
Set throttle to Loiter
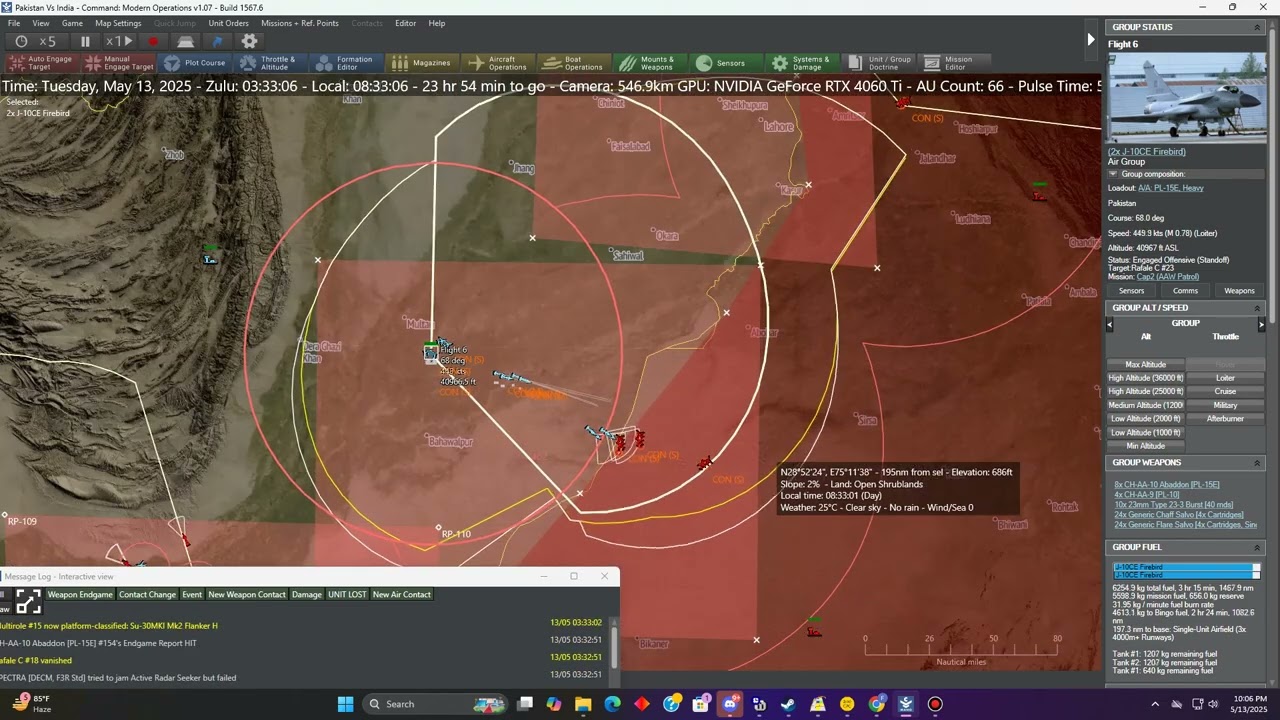(1225, 378)
